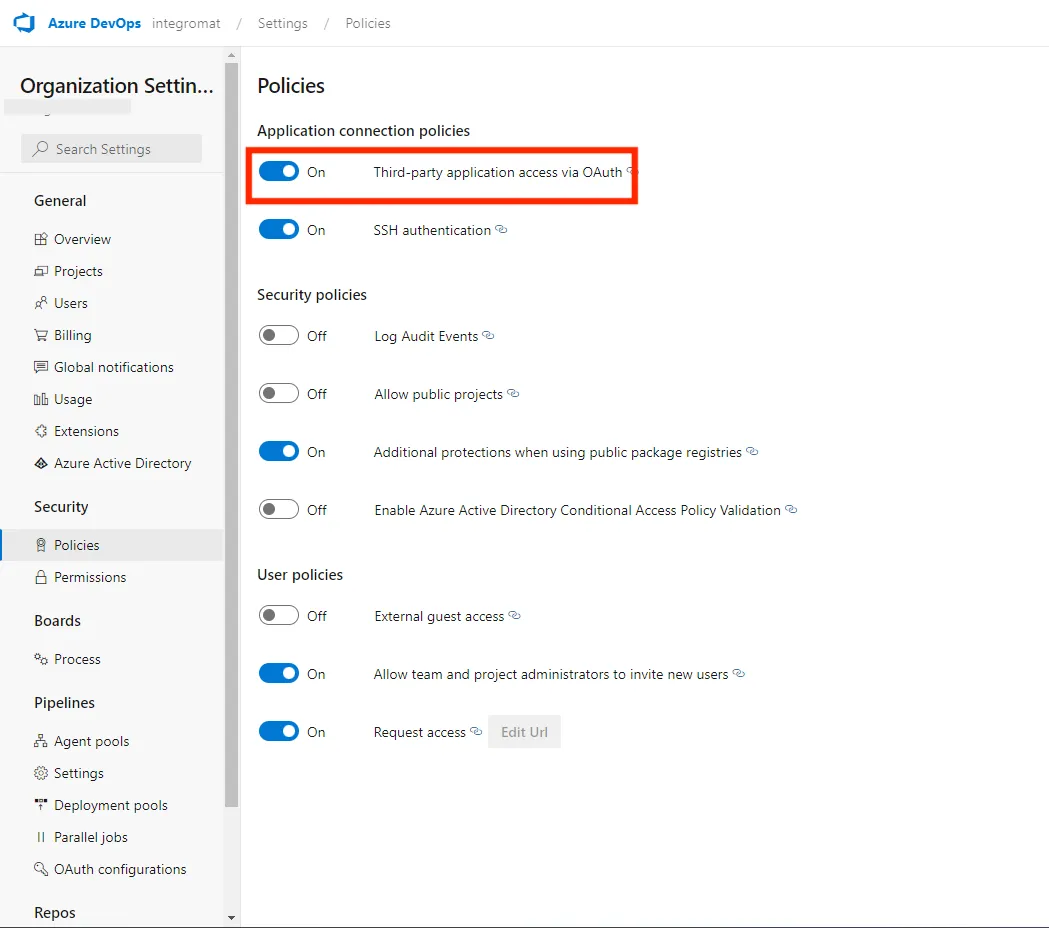
Task: Disable the SSH authentication switch
Action: [279, 229]
